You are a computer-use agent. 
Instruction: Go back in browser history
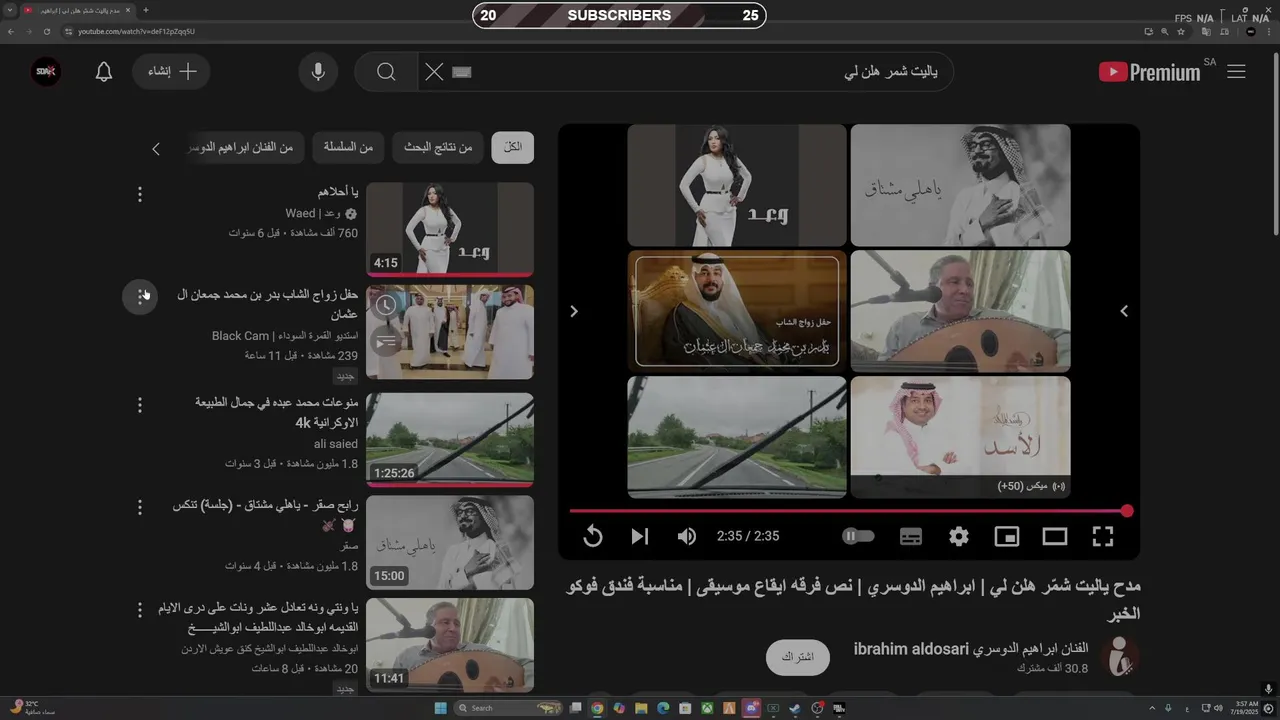11,31
